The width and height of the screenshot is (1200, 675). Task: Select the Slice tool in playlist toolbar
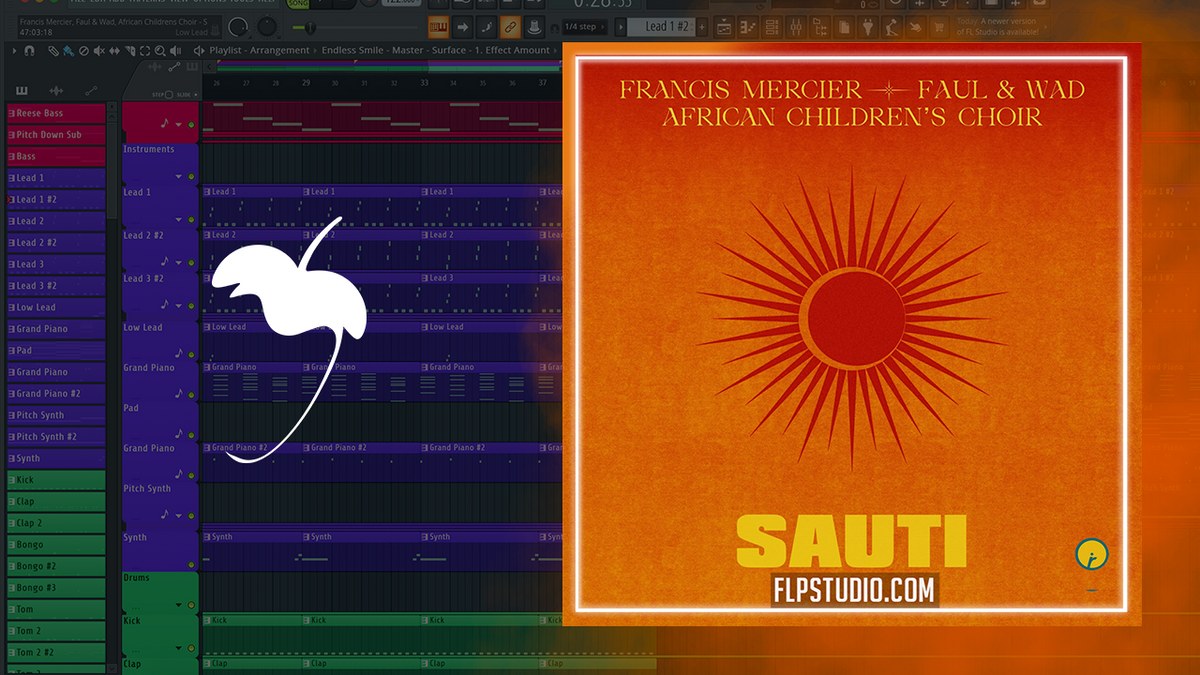click(130, 50)
